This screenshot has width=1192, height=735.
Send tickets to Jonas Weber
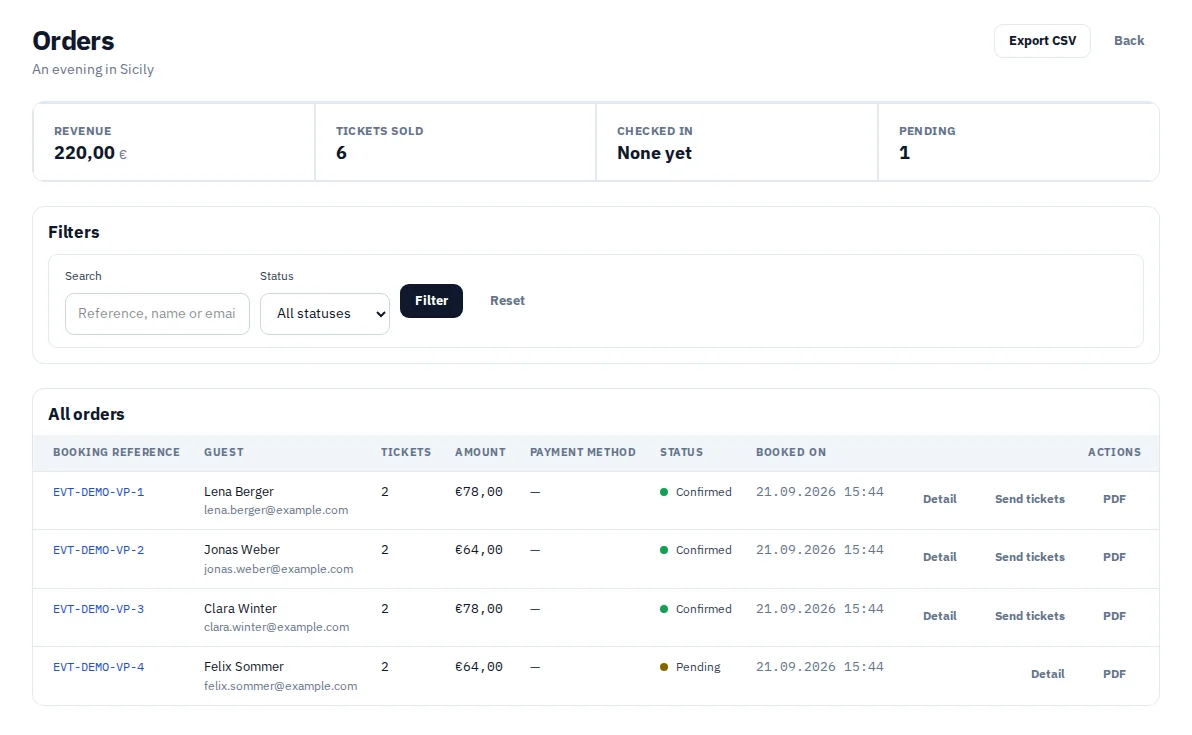click(x=1029, y=557)
